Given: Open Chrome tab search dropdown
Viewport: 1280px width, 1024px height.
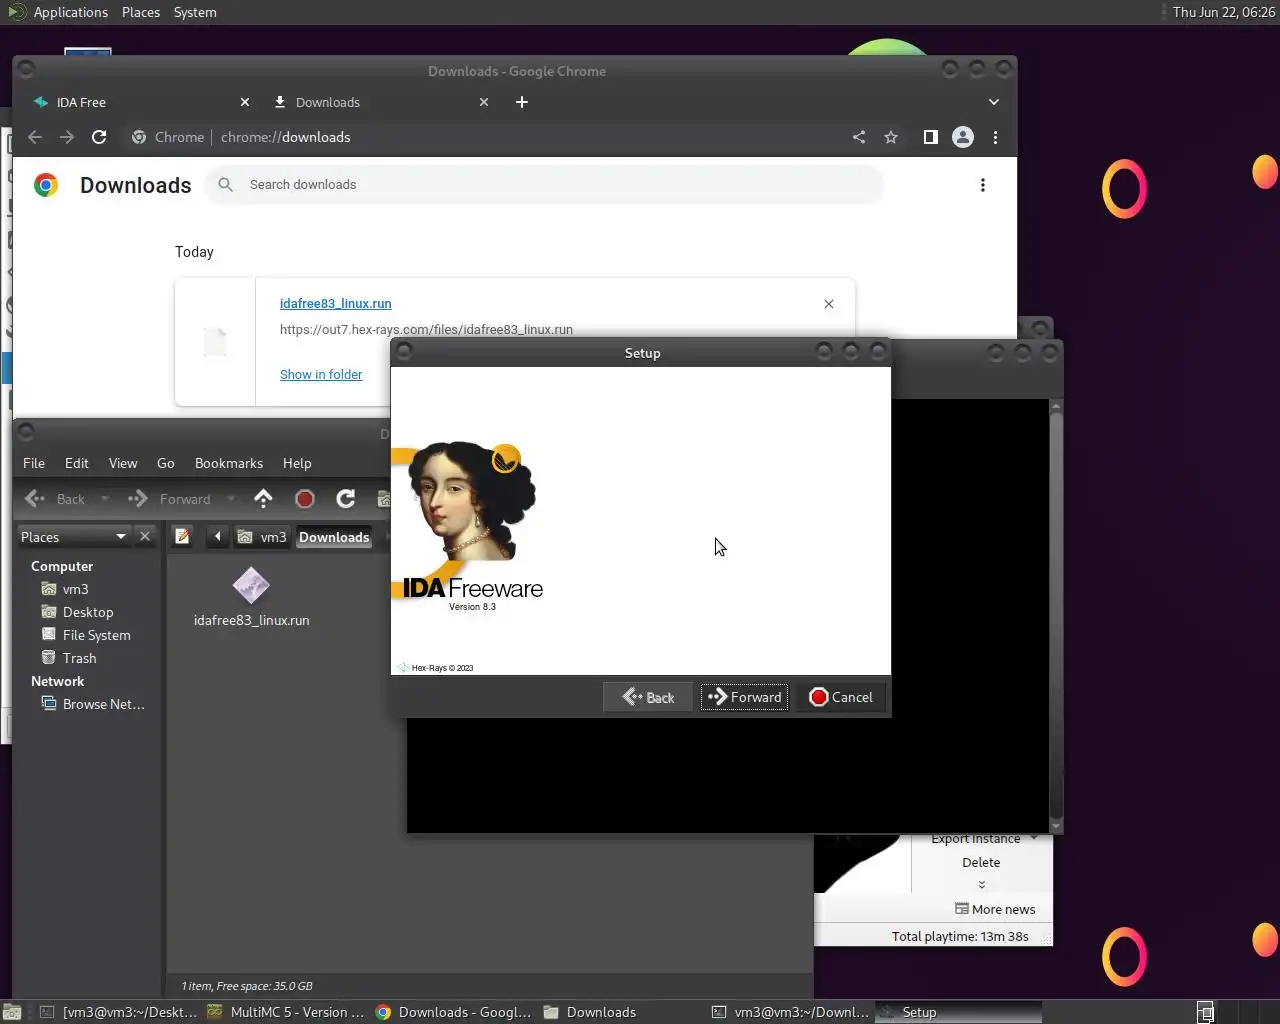Looking at the screenshot, I should coord(993,102).
